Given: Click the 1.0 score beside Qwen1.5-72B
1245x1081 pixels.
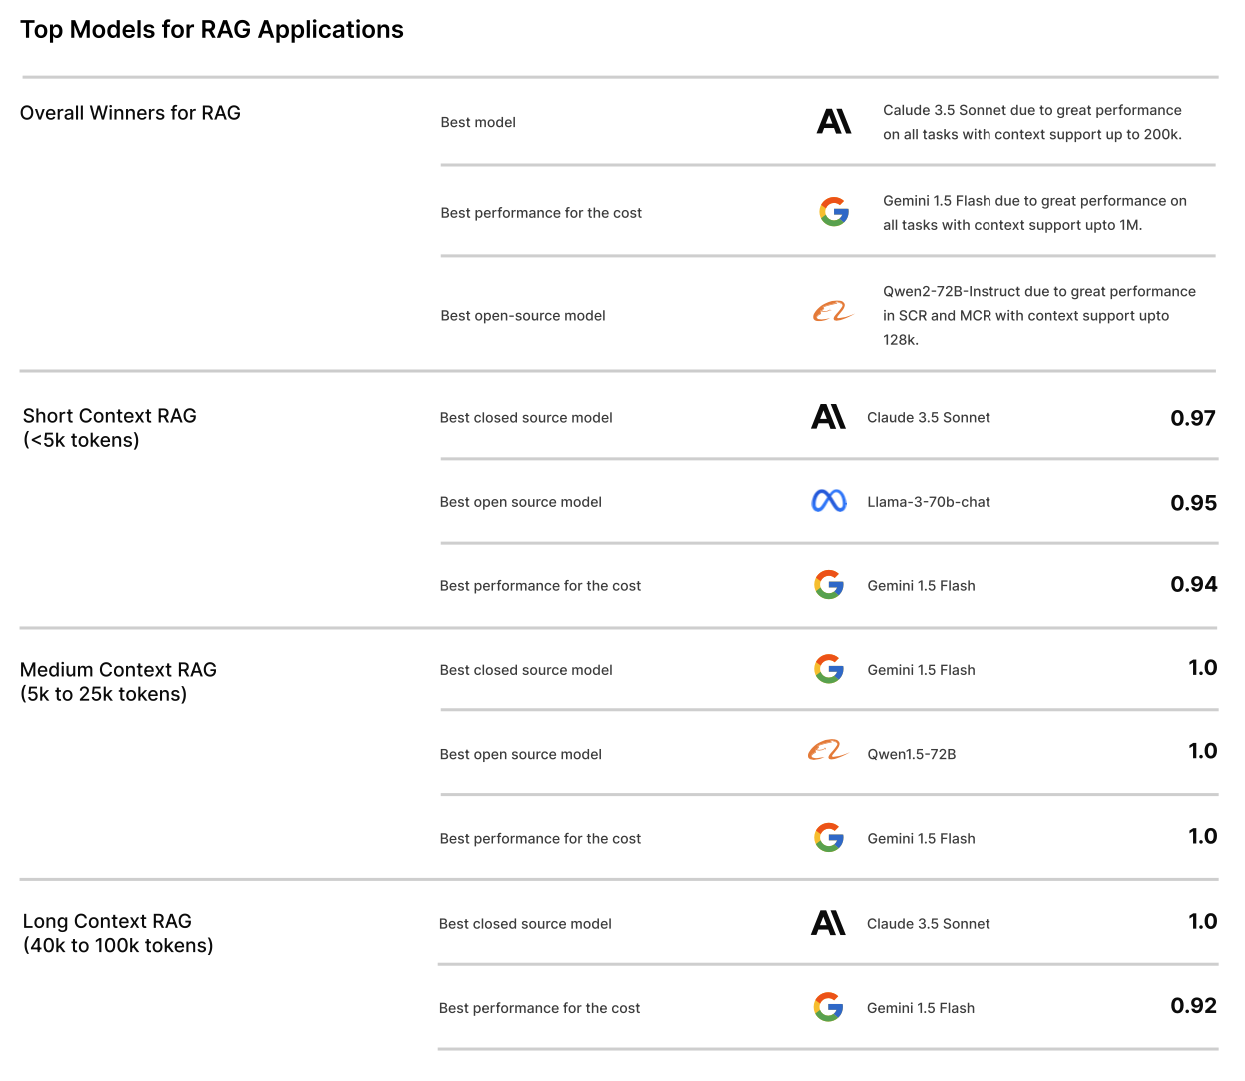Looking at the screenshot, I should click(1203, 751).
